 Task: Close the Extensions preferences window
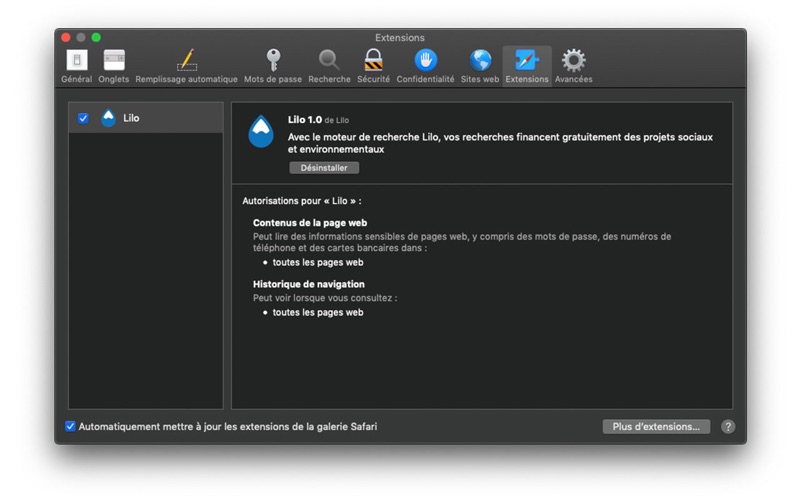(66, 37)
